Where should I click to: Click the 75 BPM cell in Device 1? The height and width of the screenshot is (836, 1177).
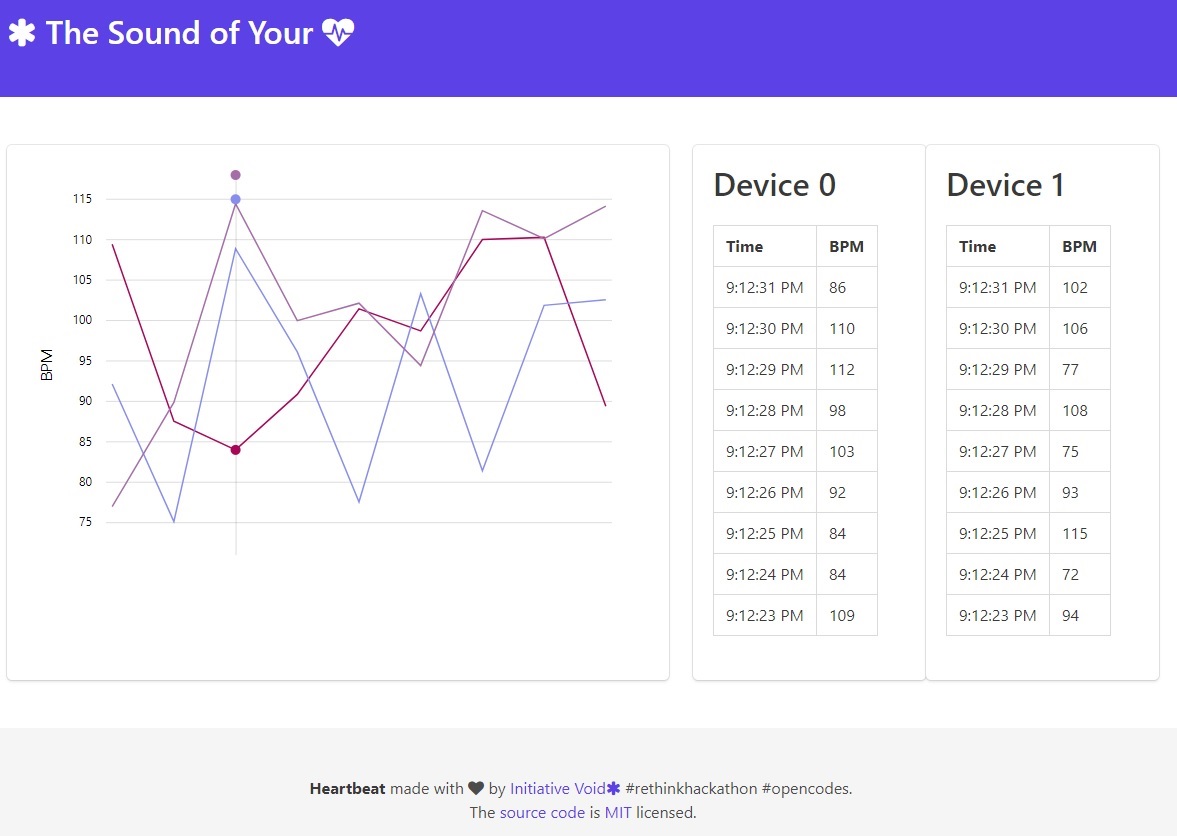tap(1079, 451)
